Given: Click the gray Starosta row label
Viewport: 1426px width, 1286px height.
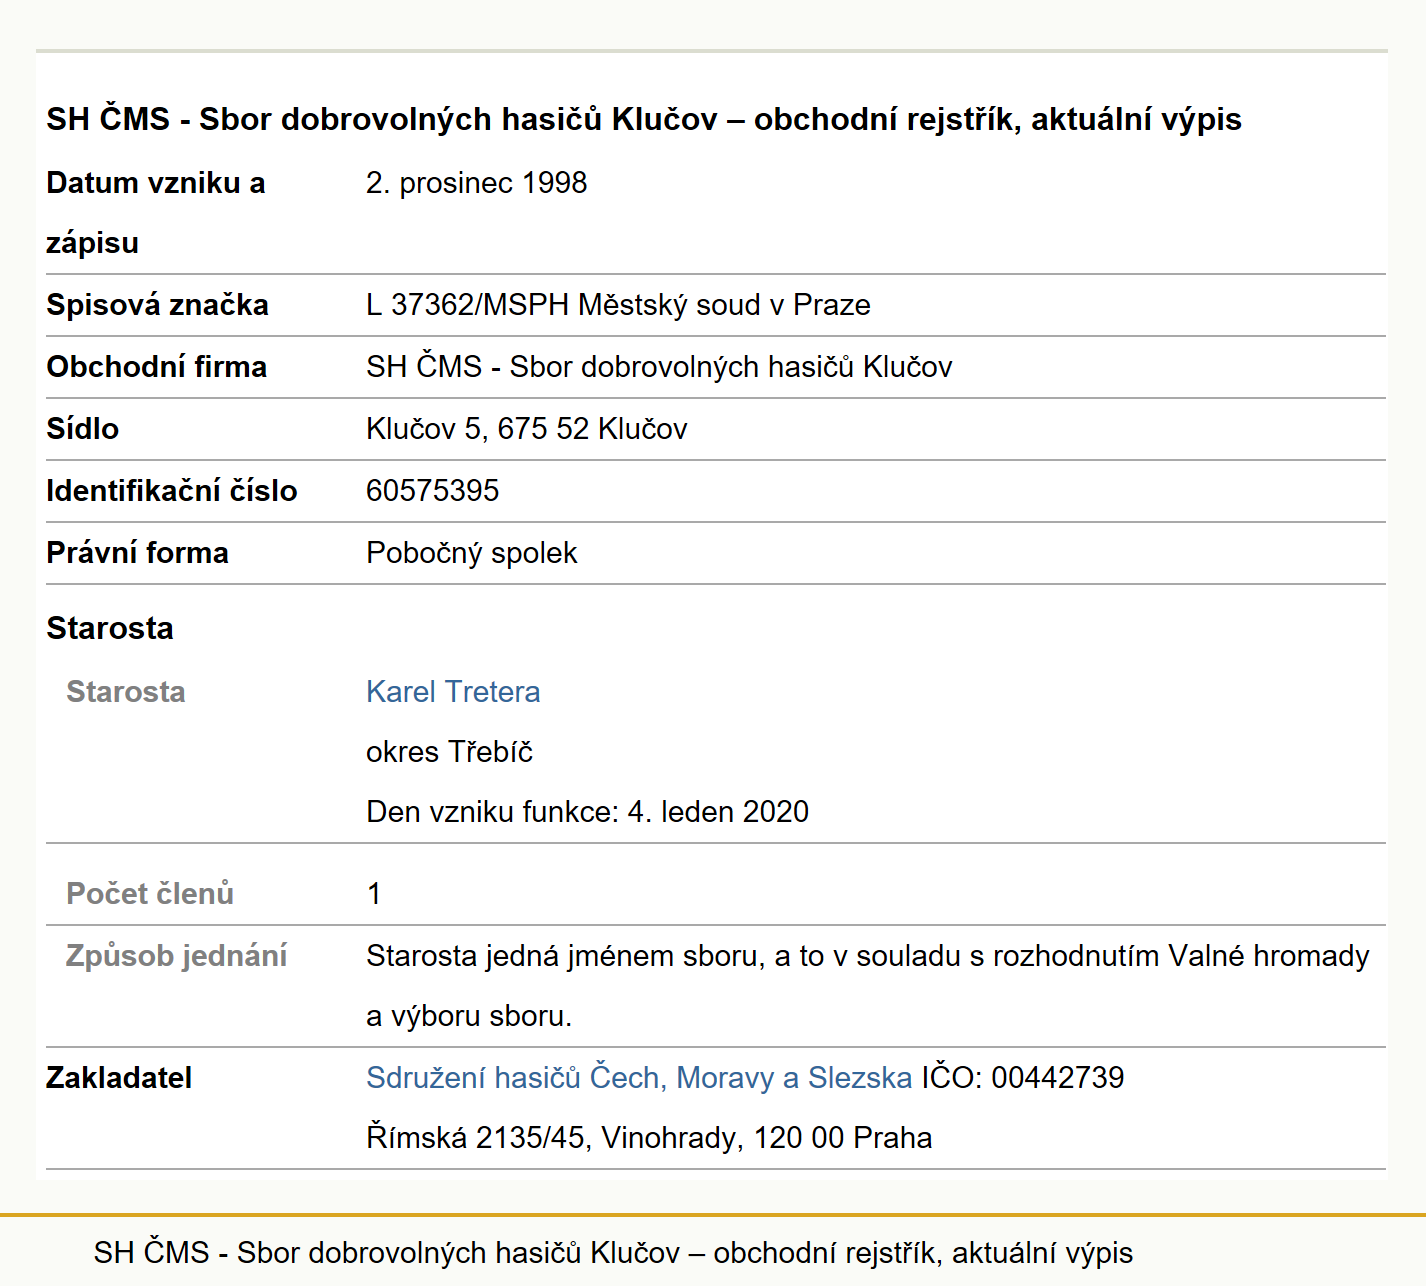Looking at the screenshot, I should pos(126,691).
